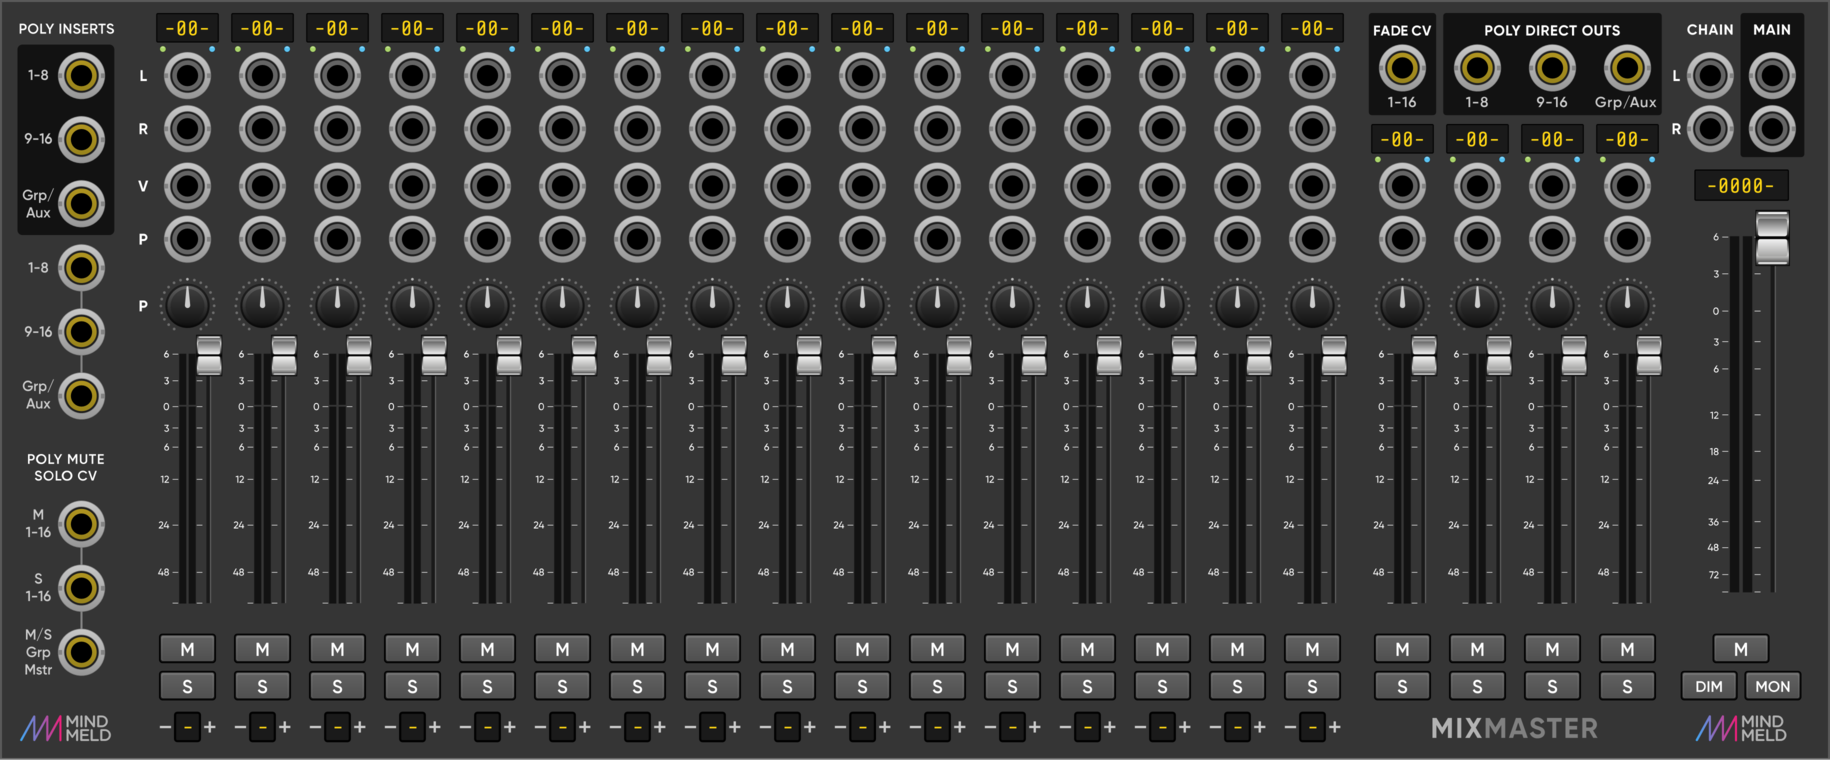This screenshot has width=1830, height=760.
Task: Click the Fade CV 1-16 jack
Action: pos(1402,68)
